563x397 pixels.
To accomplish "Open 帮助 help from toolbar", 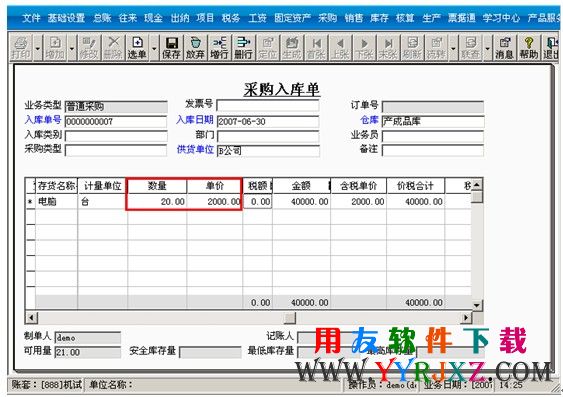I will click(529, 48).
